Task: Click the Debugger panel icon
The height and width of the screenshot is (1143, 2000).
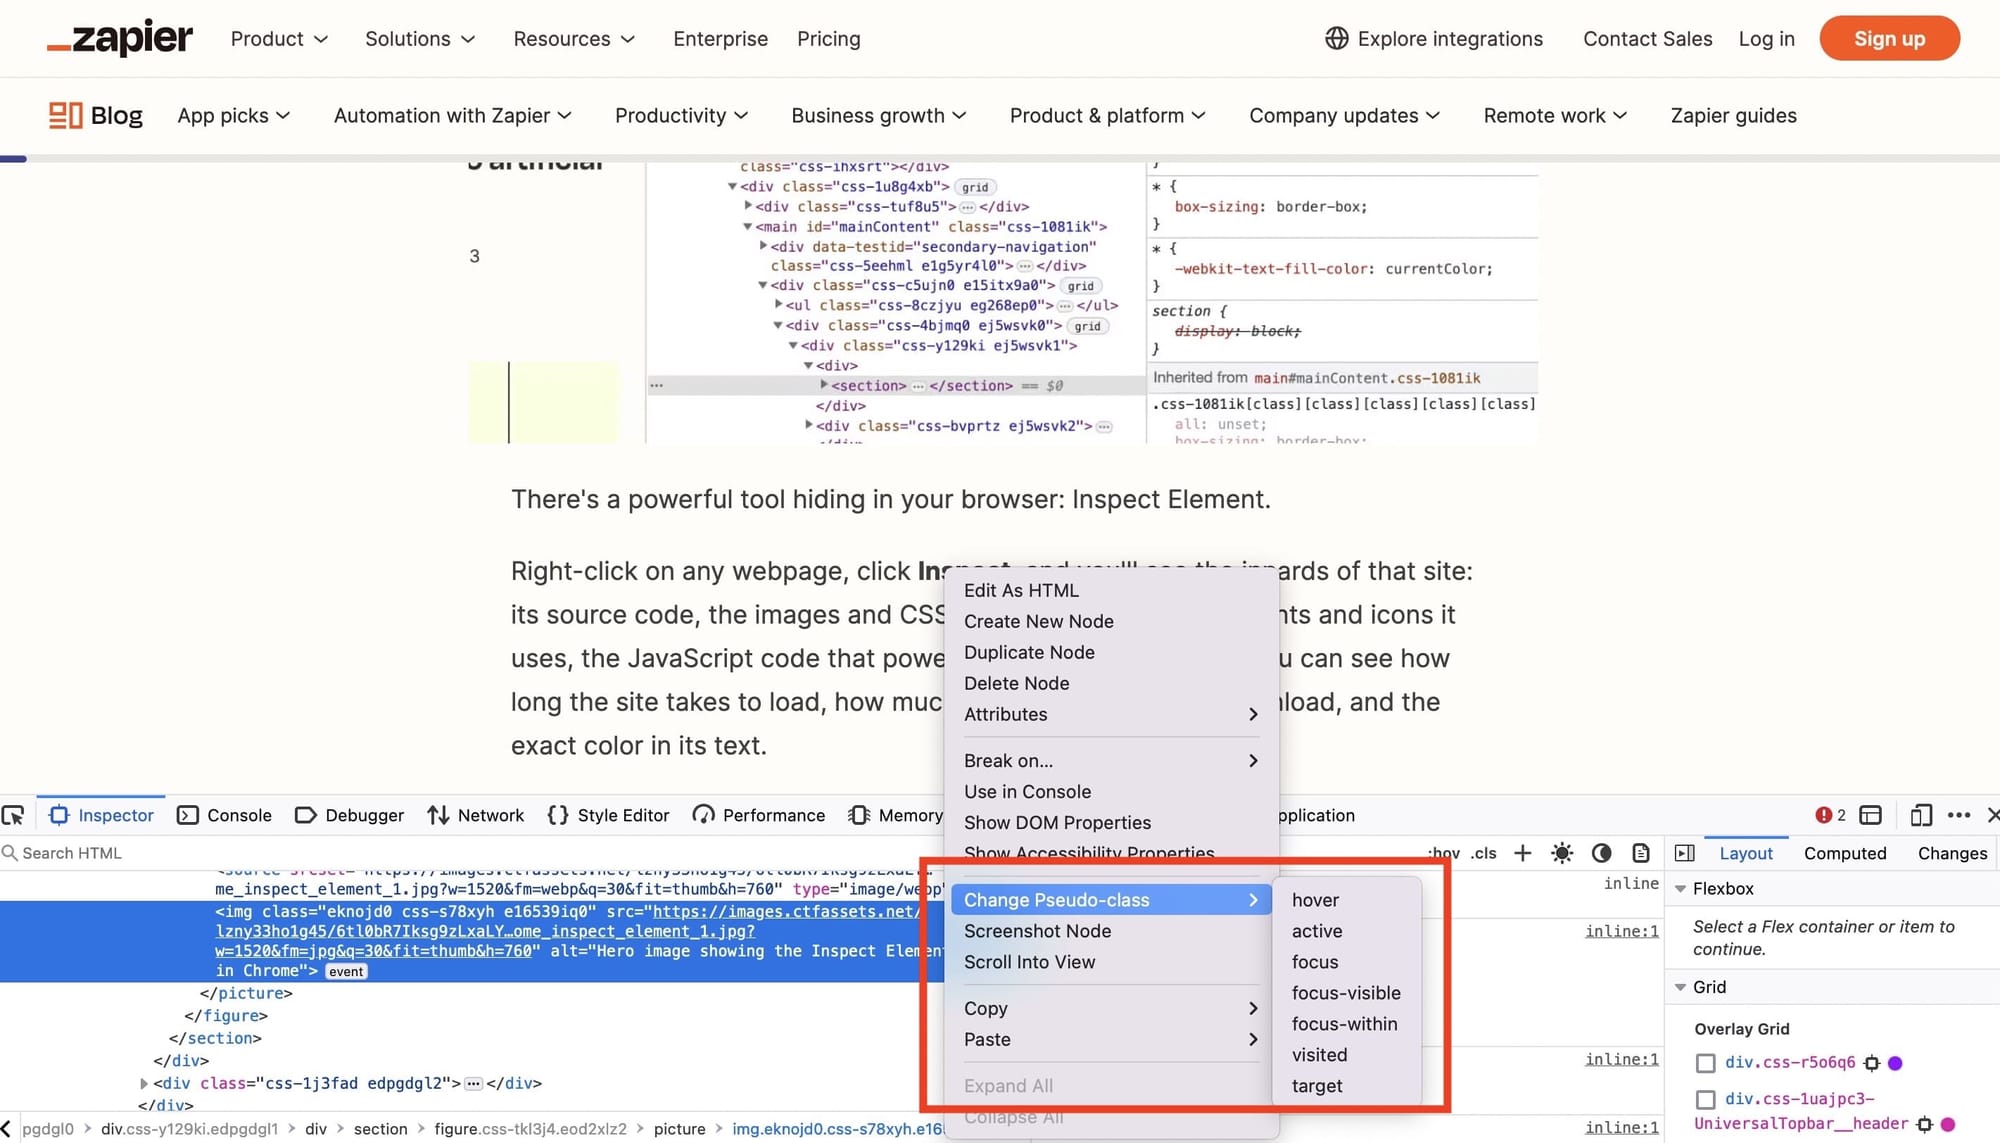Action: click(x=305, y=815)
